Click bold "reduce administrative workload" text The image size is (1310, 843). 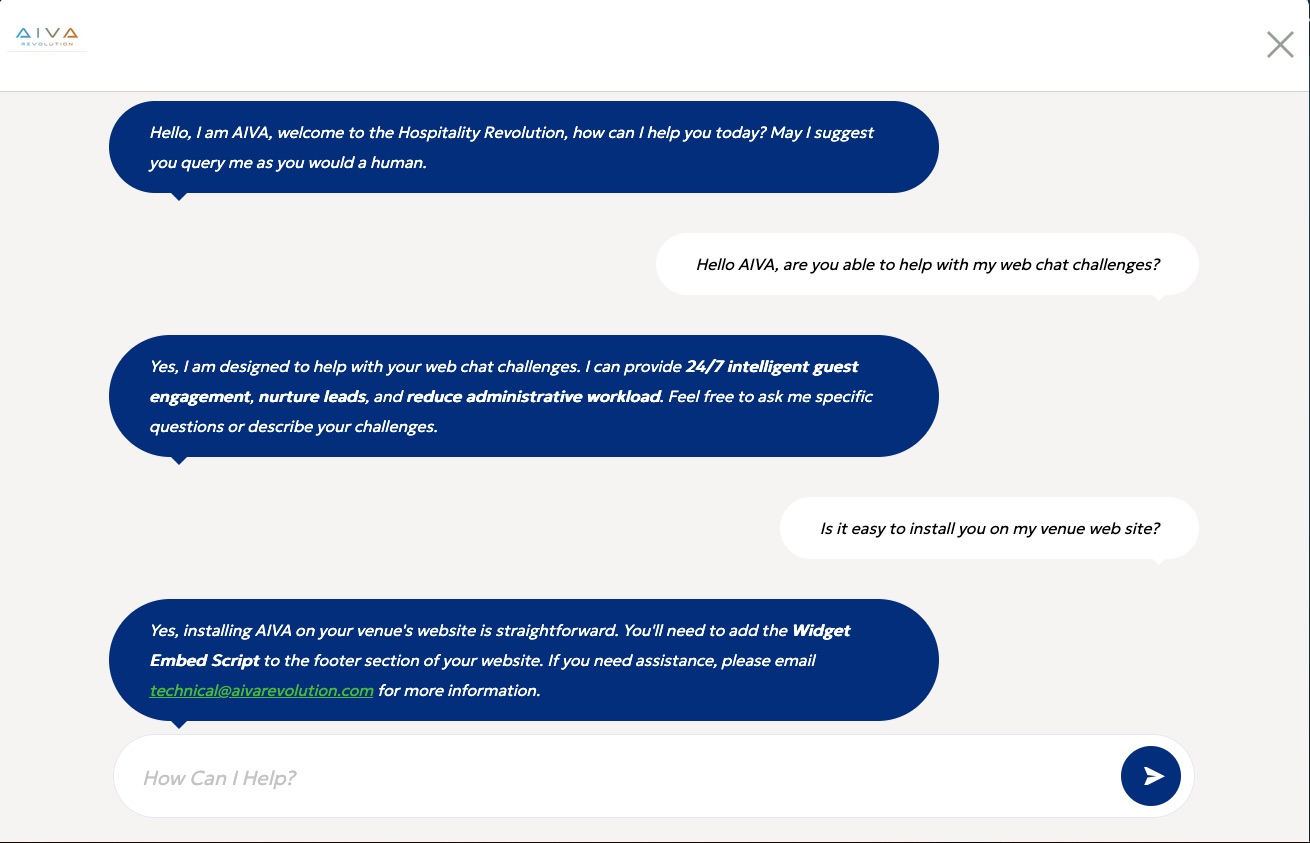pos(534,397)
